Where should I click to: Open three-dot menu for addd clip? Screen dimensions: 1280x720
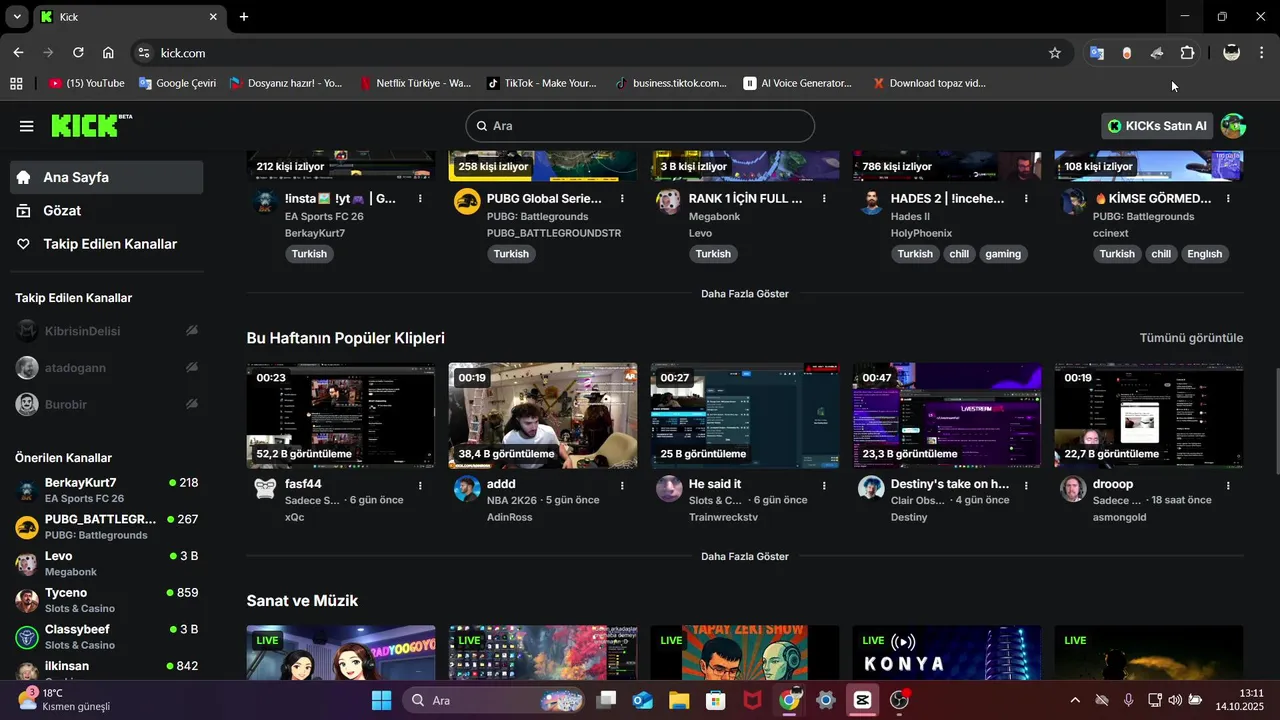coord(622,485)
